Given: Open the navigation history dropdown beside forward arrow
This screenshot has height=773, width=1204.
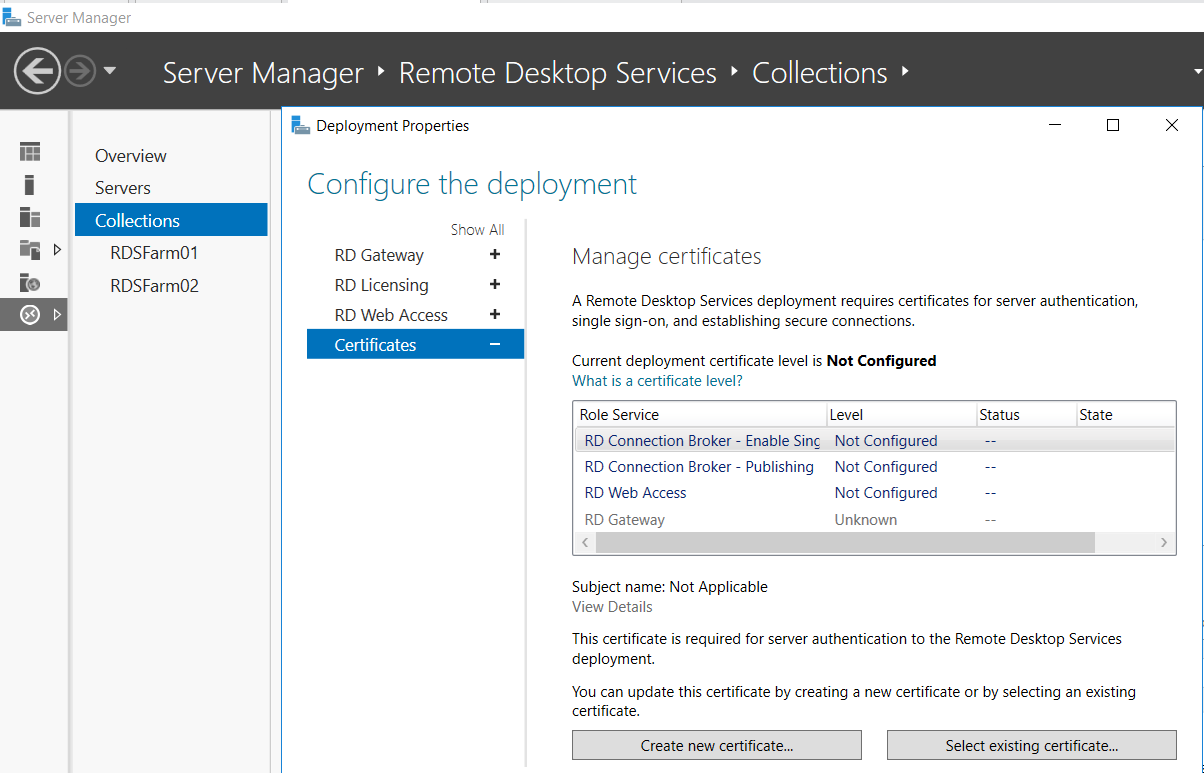Looking at the screenshot, I should pyautogui.click(x=110, y=72).
